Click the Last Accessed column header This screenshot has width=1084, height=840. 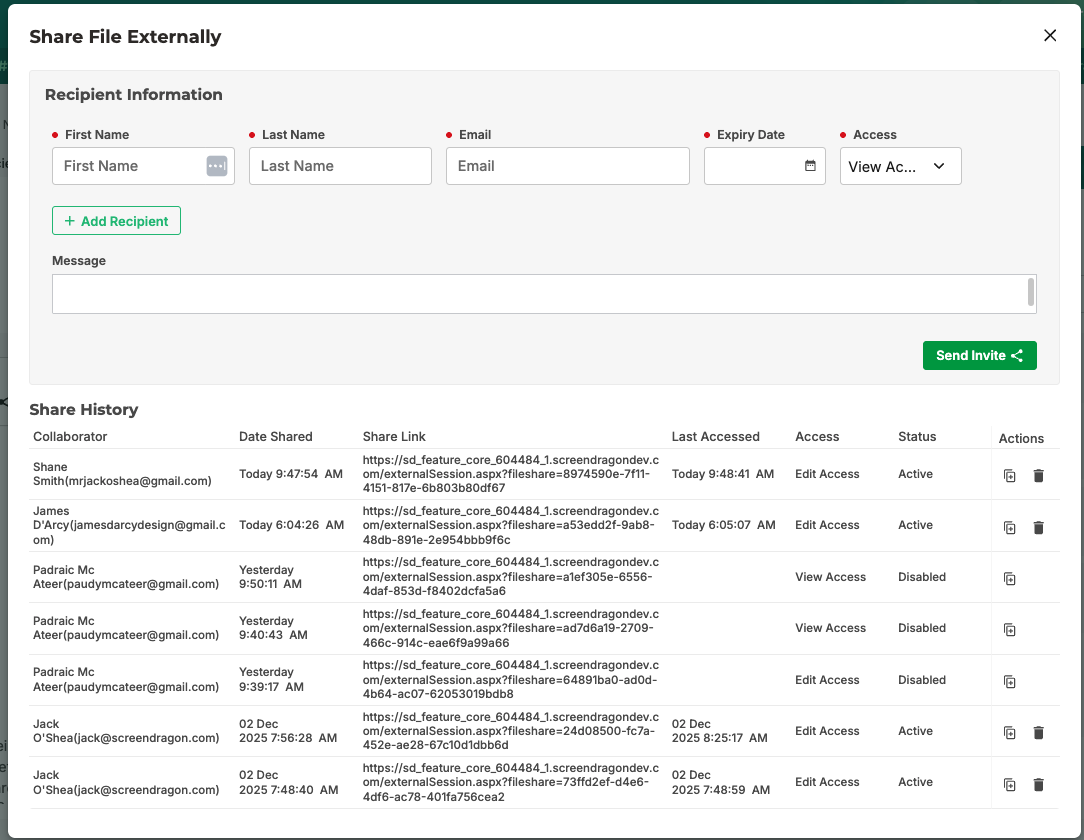(716, 436)
